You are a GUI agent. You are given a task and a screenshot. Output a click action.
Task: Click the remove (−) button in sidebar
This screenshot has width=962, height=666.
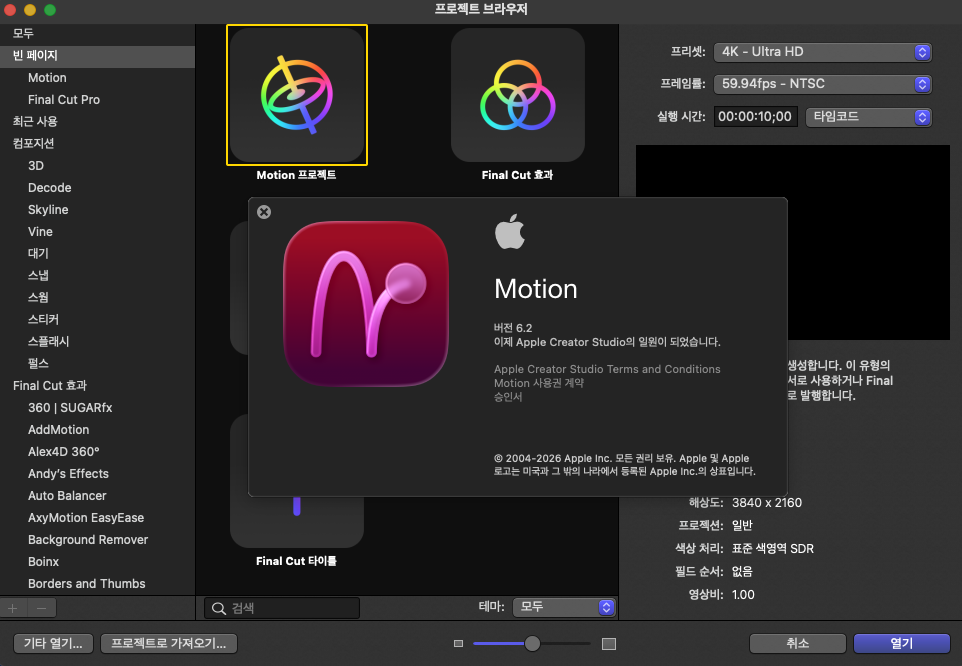tap(41, 608)
